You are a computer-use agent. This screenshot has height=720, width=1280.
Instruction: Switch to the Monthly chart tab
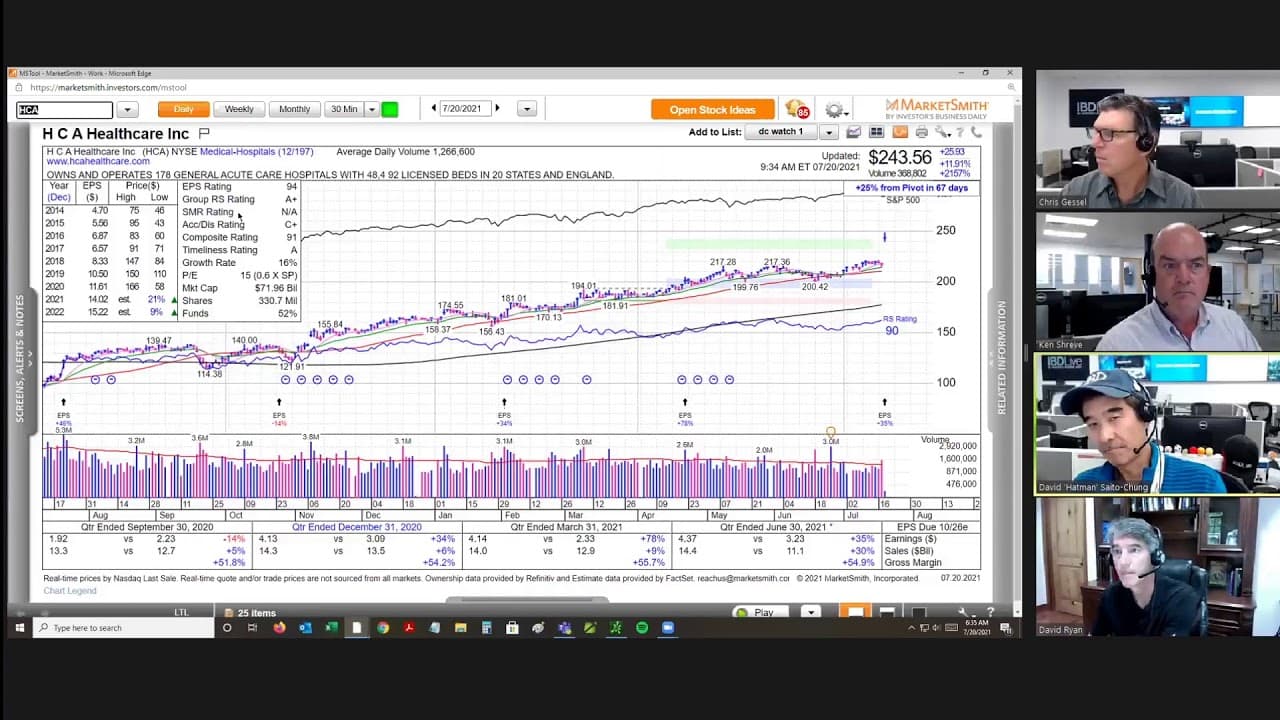click(x=294, y=109)
